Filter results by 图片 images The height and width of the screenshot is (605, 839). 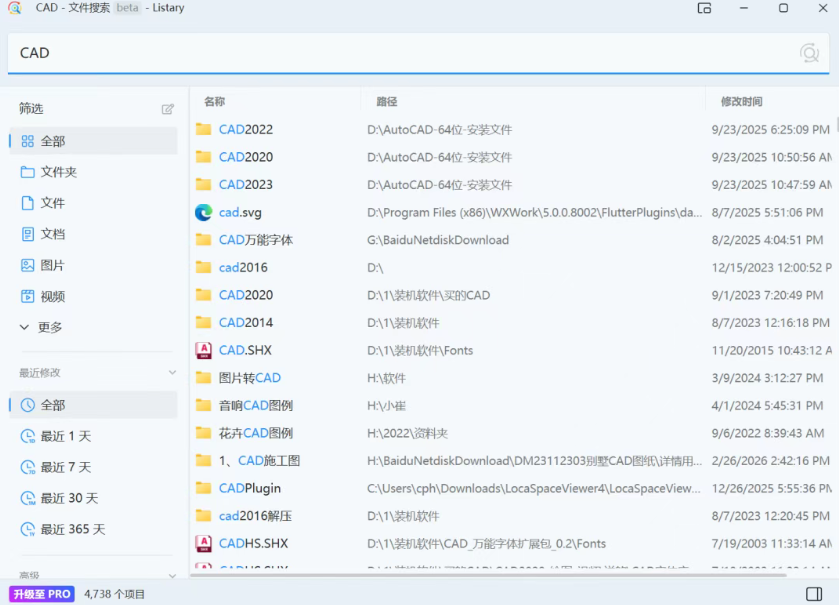pyautogui.click(x=52, y=265)
